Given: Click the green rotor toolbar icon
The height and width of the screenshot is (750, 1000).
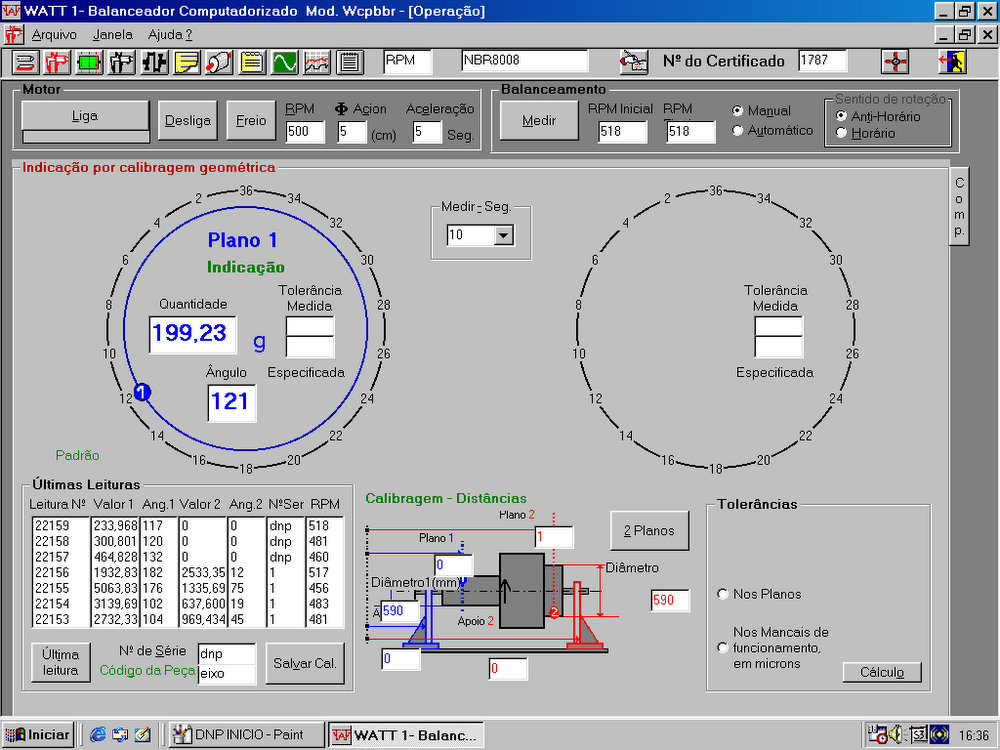Looking at the screenshot, I should point(90,62).
